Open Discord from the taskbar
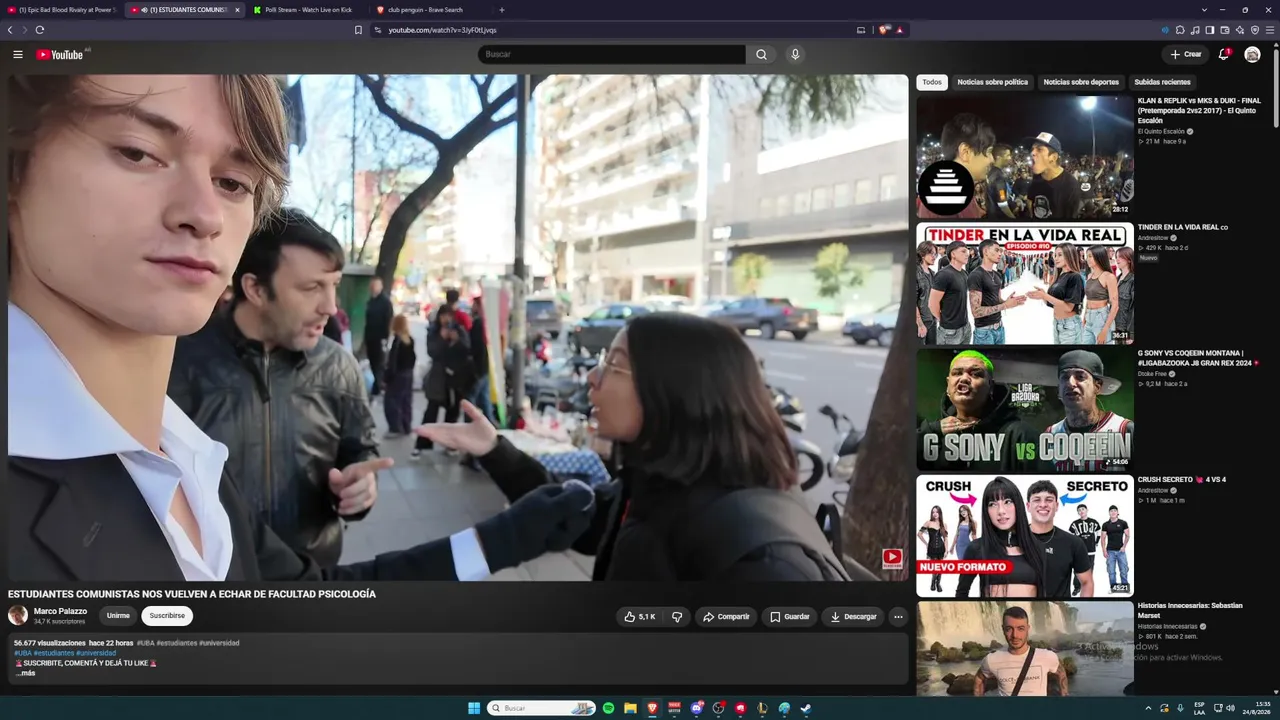Screen dimensions: 1280x720 (x=696, y=708)
